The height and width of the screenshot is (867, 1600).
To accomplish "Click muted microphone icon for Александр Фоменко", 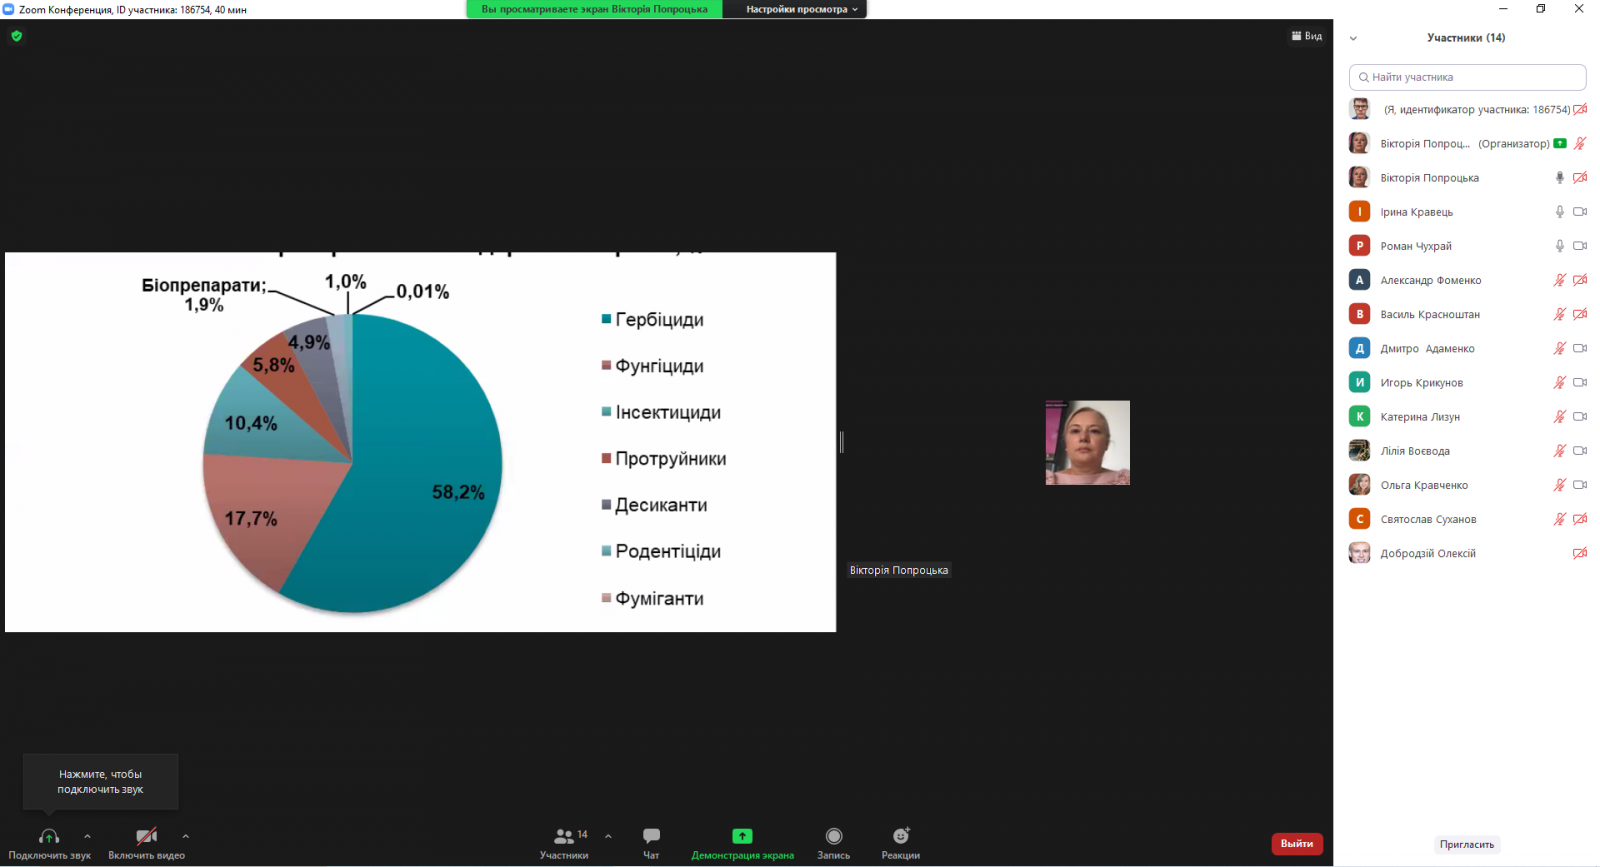I will tap(1559, 280).
